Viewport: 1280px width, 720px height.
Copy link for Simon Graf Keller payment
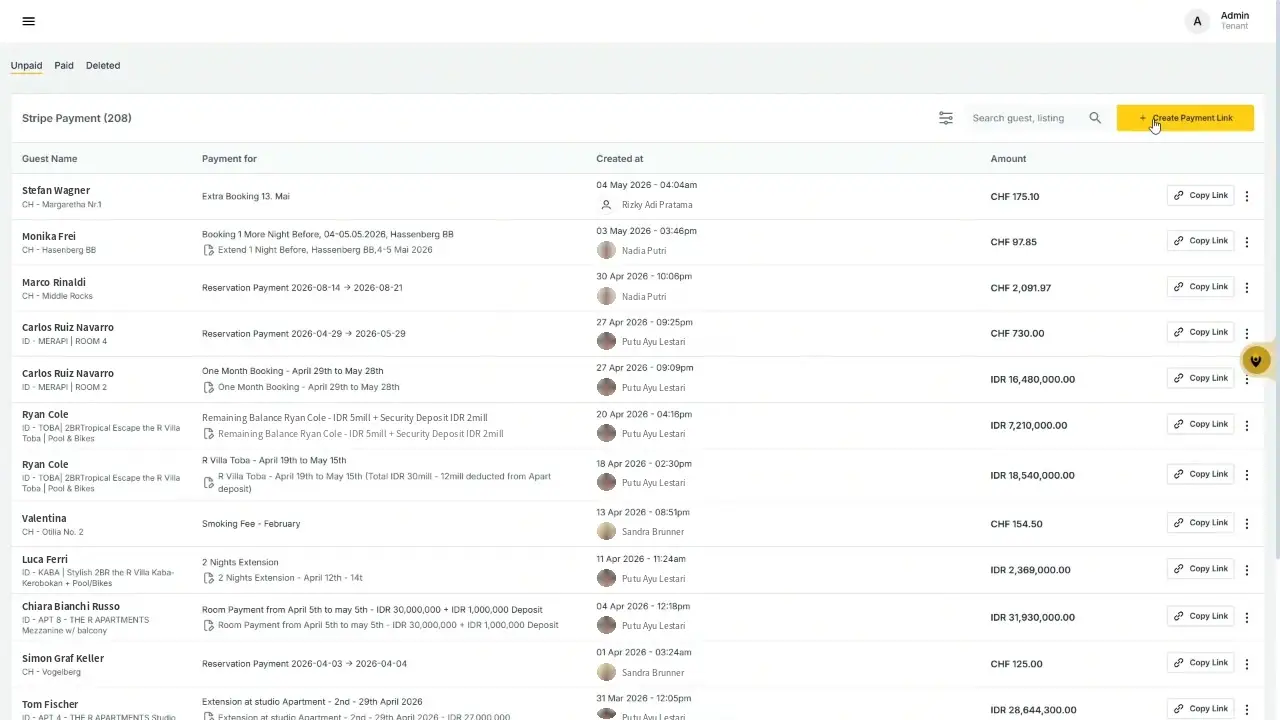[x=1200, y=663]
